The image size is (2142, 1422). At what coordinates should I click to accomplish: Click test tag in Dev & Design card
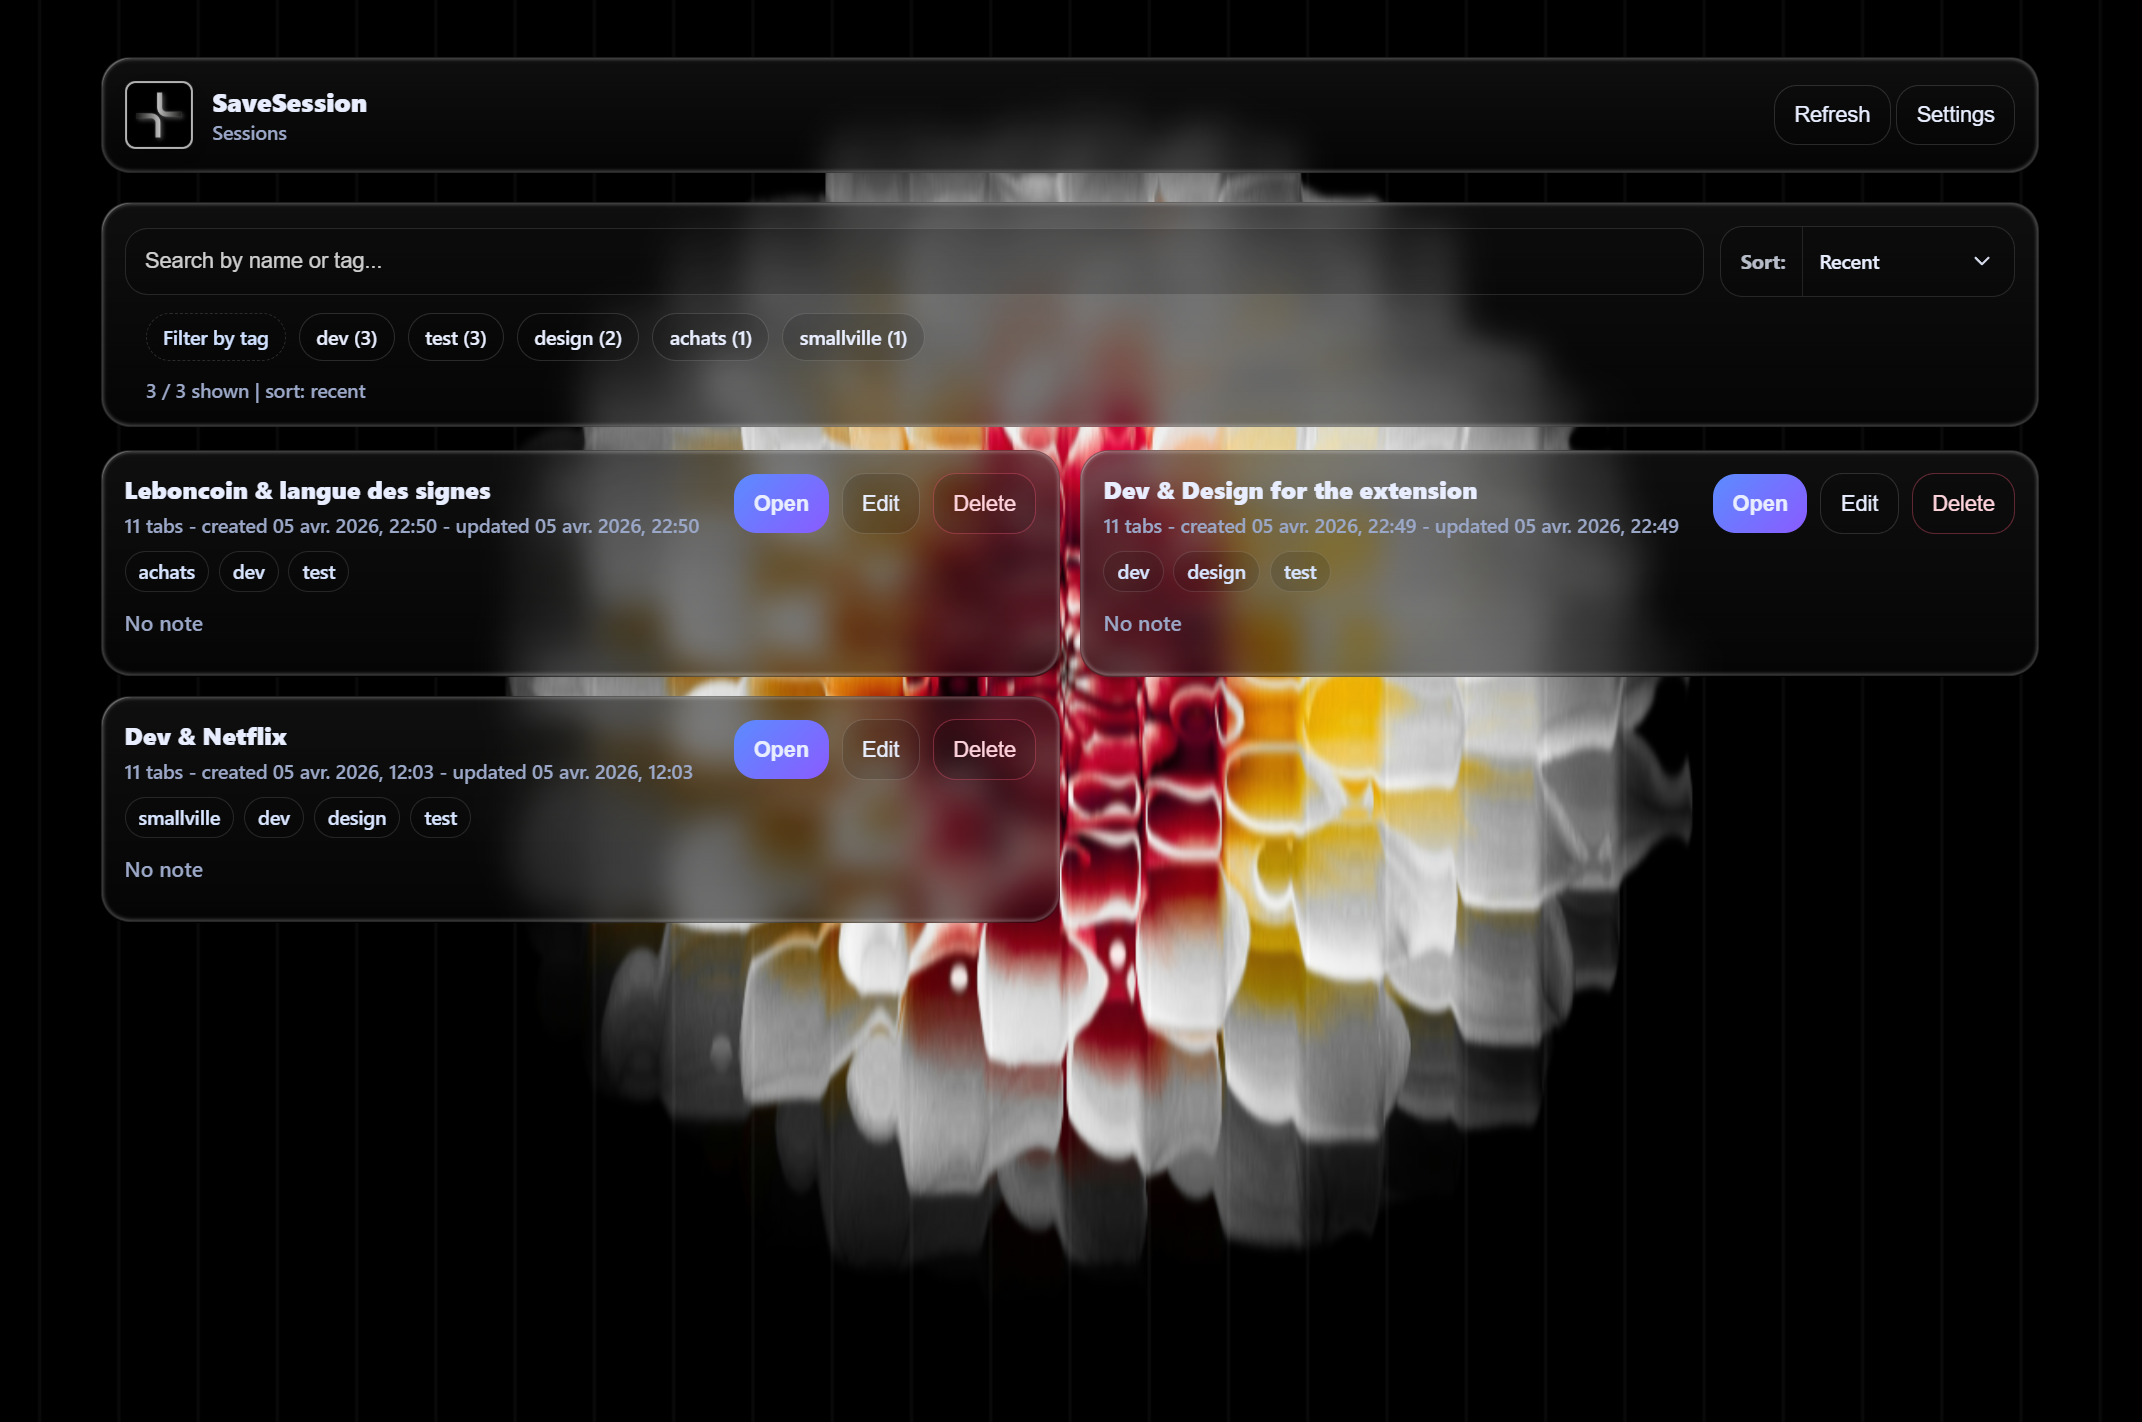pyautogui.click(x=1300, y=572)
